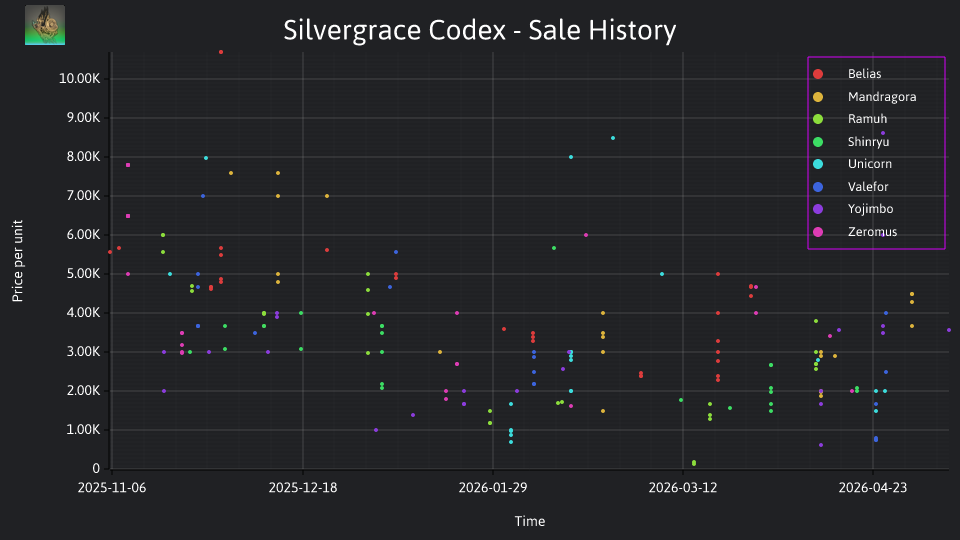Image resolution: width=960 pixels, height=540 pixels.
Task: Click the cyan Unicorn point near 8.50K
Action: coord(613,138)
